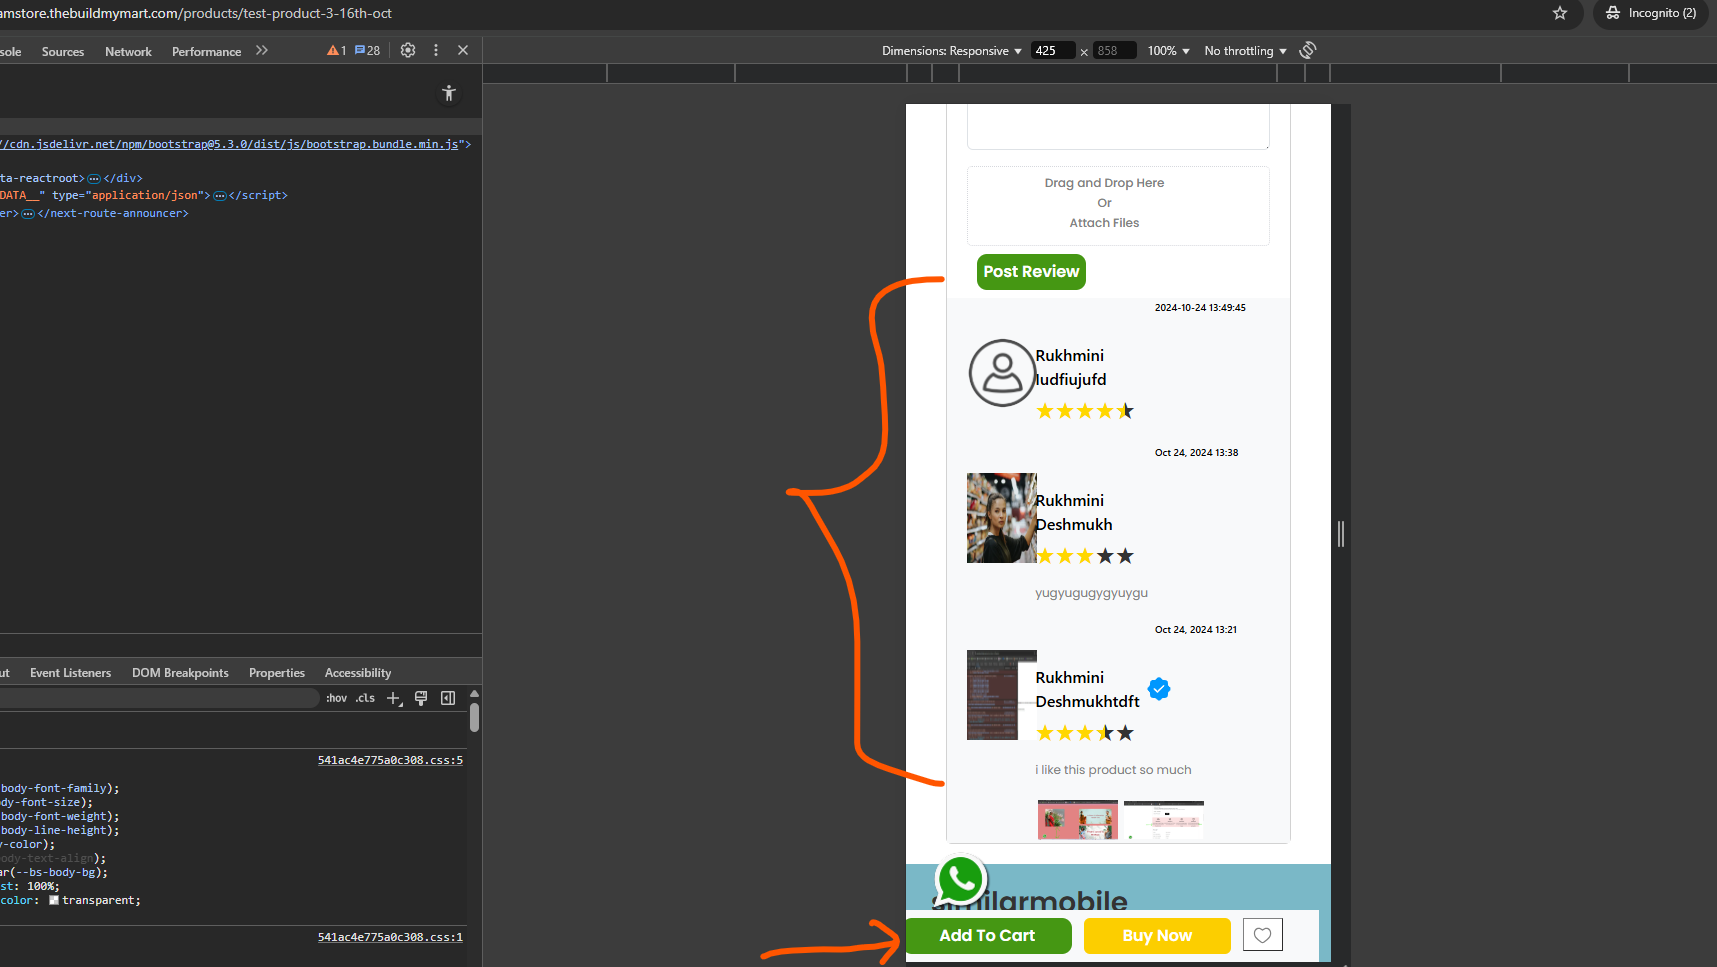Viewport: 1717px width, 967px height.
Task: Click the address bar URL
Action: pyautogui.click(x=196, y=13)
